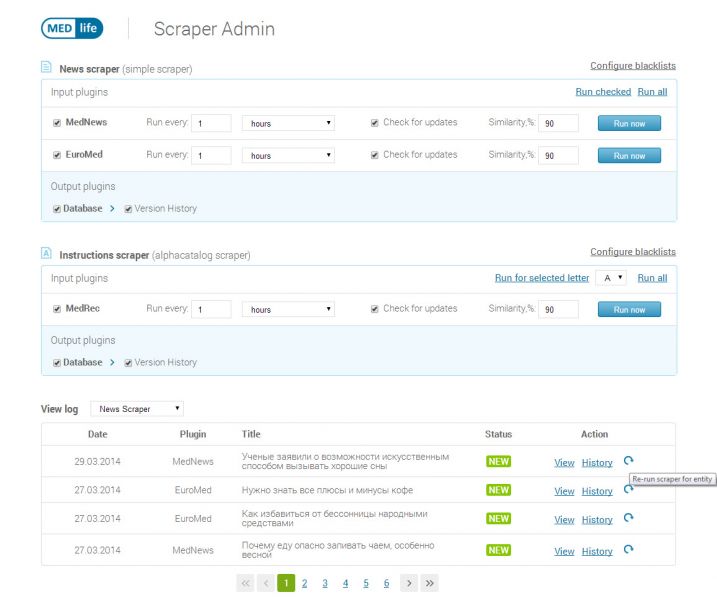Click Run now for MedNews
Screen dimensions: 717x600
pyautogui.click(x=629, y=123)
